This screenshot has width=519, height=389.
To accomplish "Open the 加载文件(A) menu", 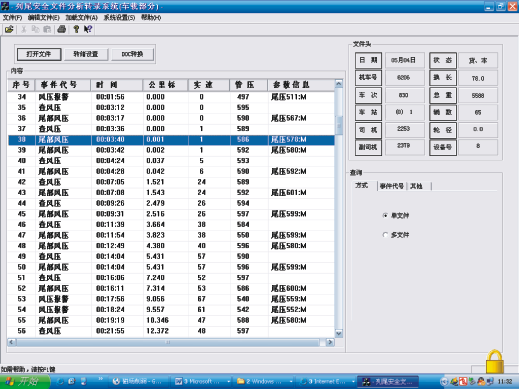I will [82, 18].
